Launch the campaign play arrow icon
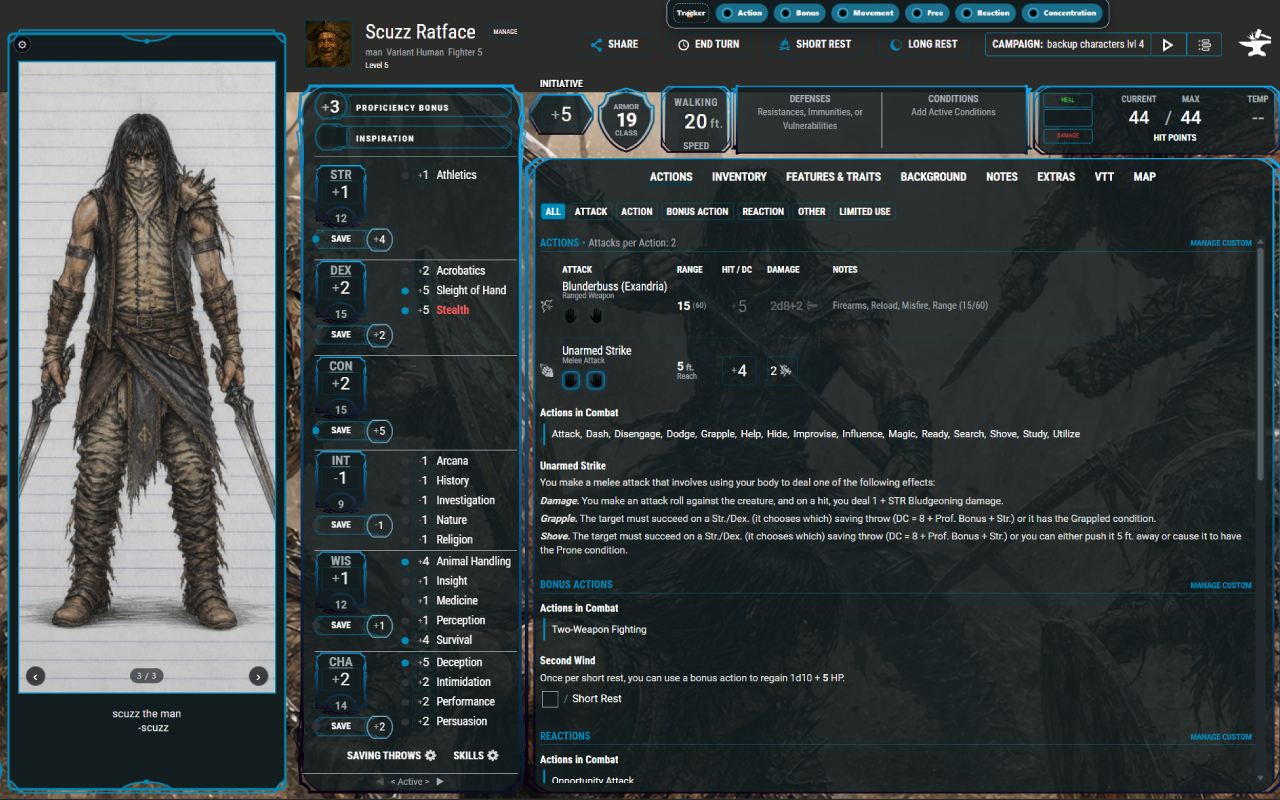 click(1168, 45)
